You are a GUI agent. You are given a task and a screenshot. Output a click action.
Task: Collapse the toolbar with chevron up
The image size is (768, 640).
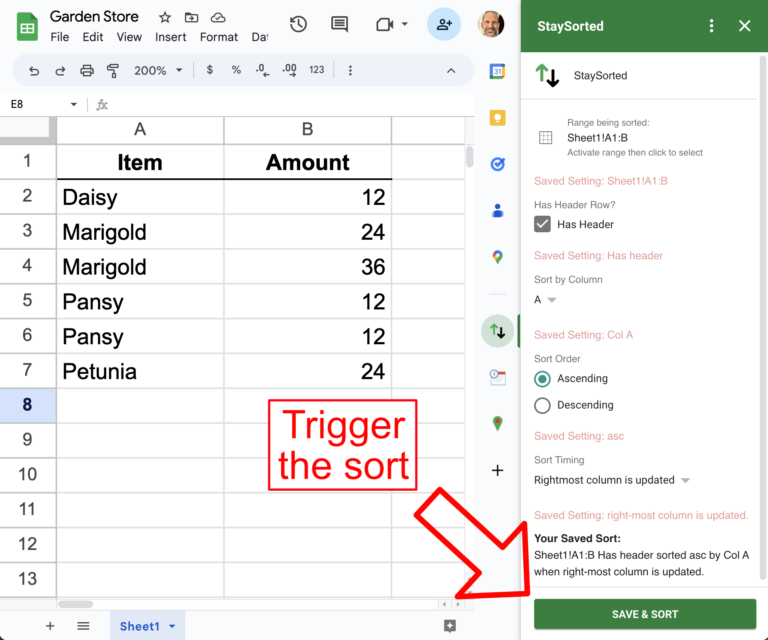451,71
